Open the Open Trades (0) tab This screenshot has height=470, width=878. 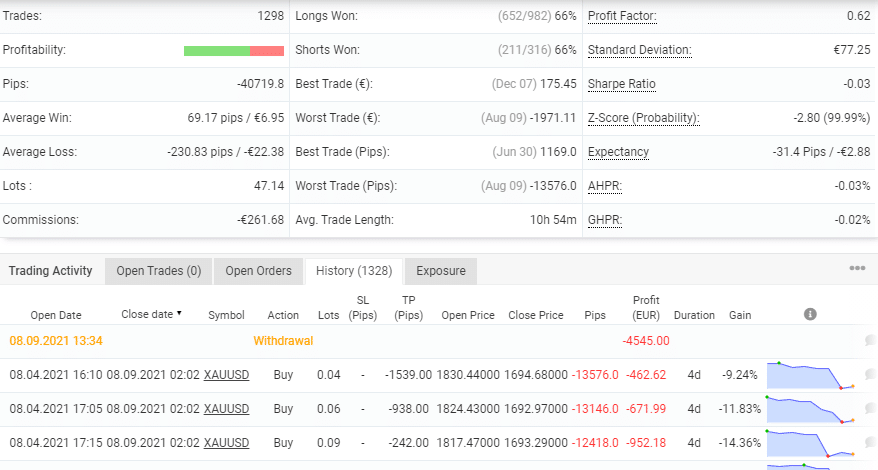point(158,271)
